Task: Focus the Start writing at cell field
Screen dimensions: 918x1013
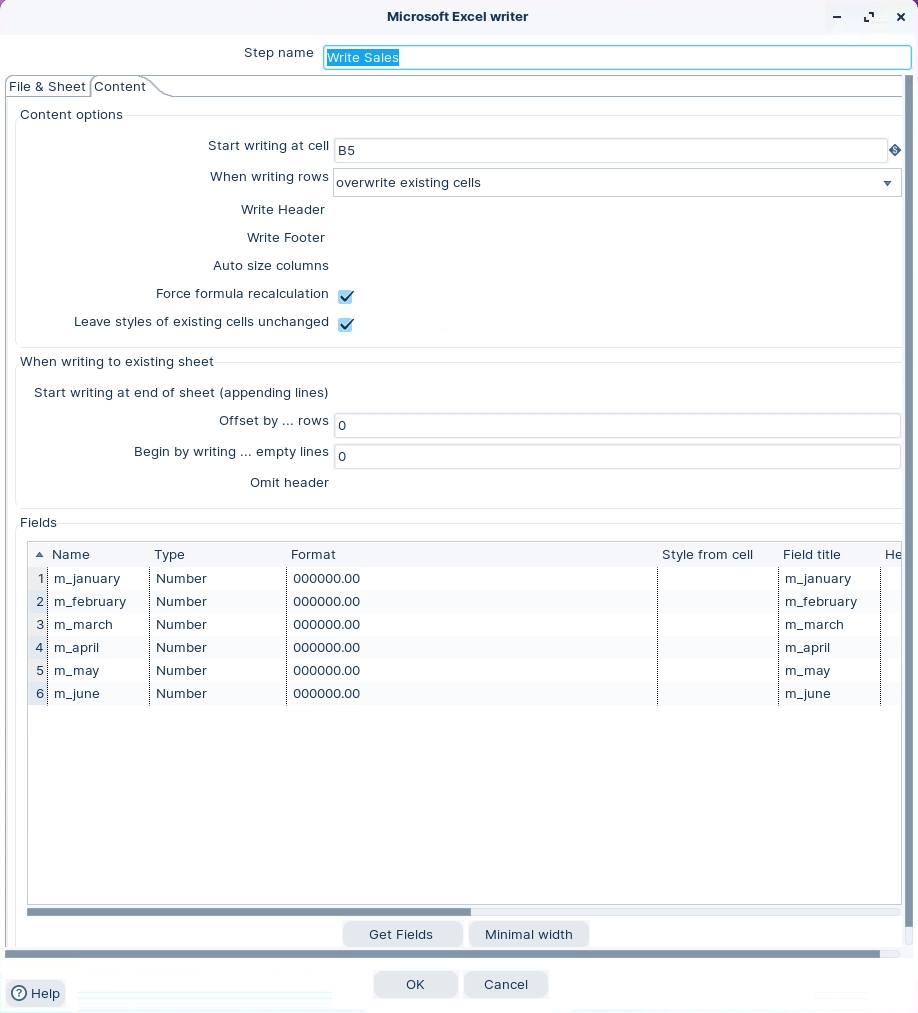Action: tap(610, 151)
